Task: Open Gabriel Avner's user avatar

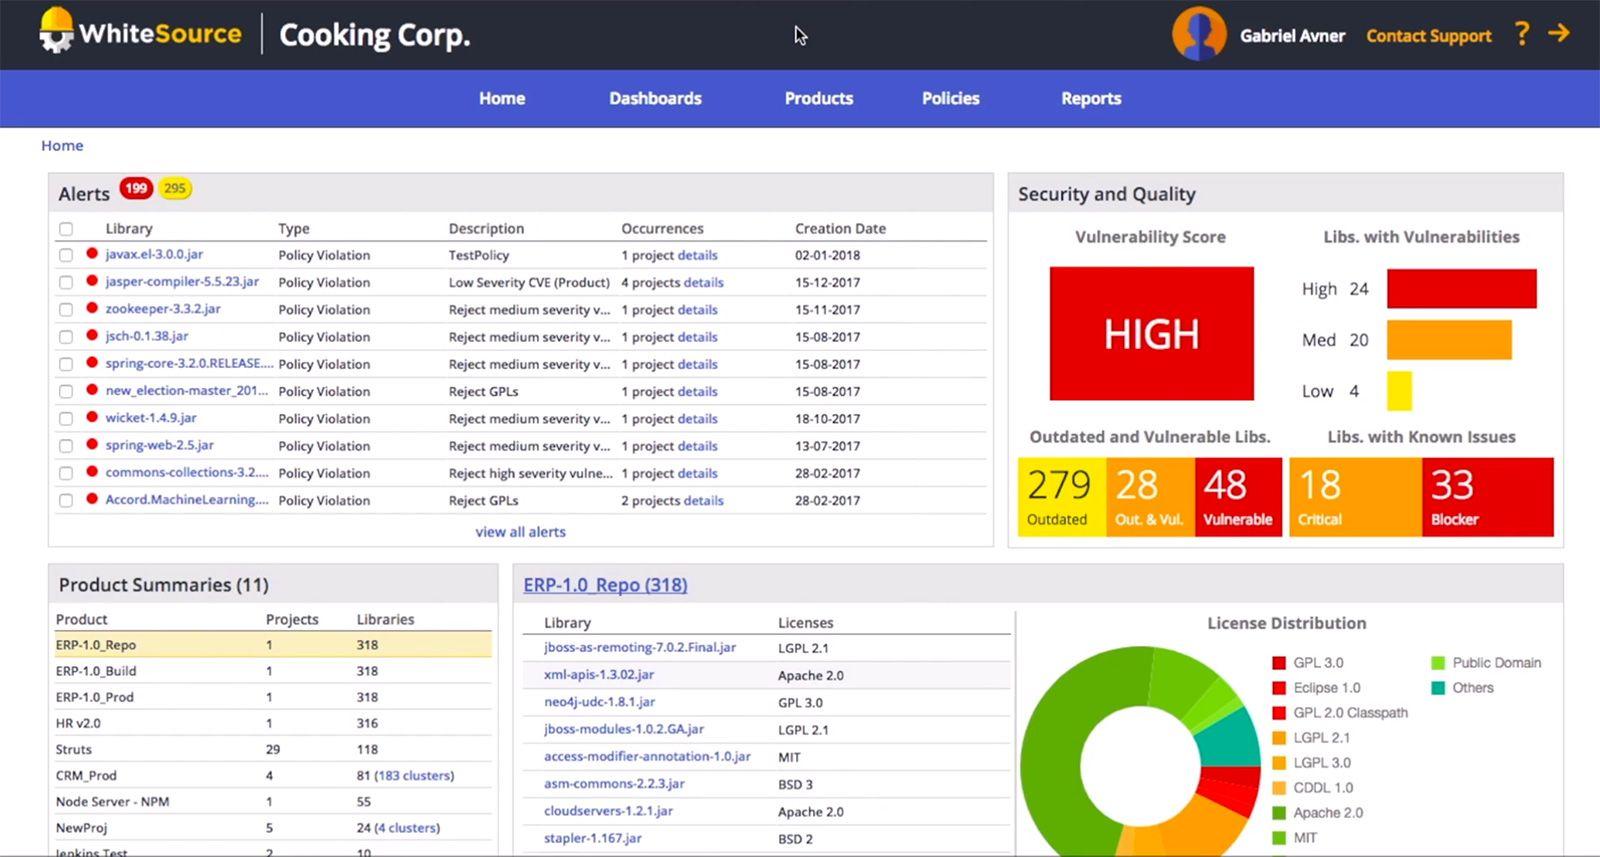Action: pos(1198,34)
